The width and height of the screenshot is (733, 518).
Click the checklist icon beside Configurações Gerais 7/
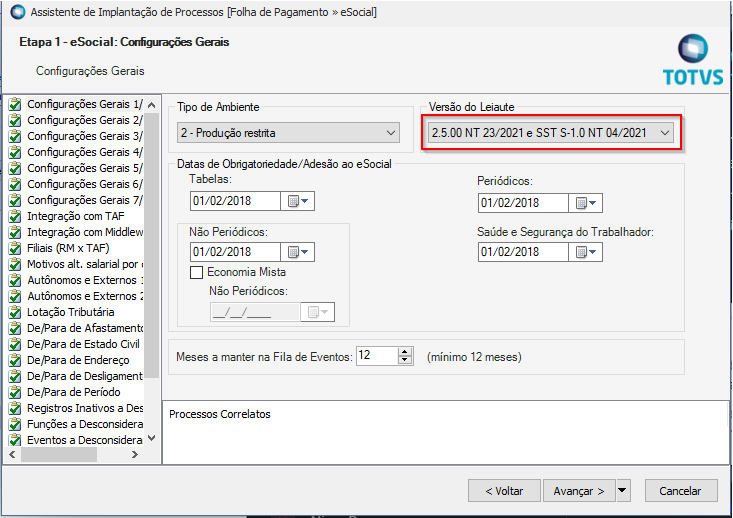tap(15, 200)
